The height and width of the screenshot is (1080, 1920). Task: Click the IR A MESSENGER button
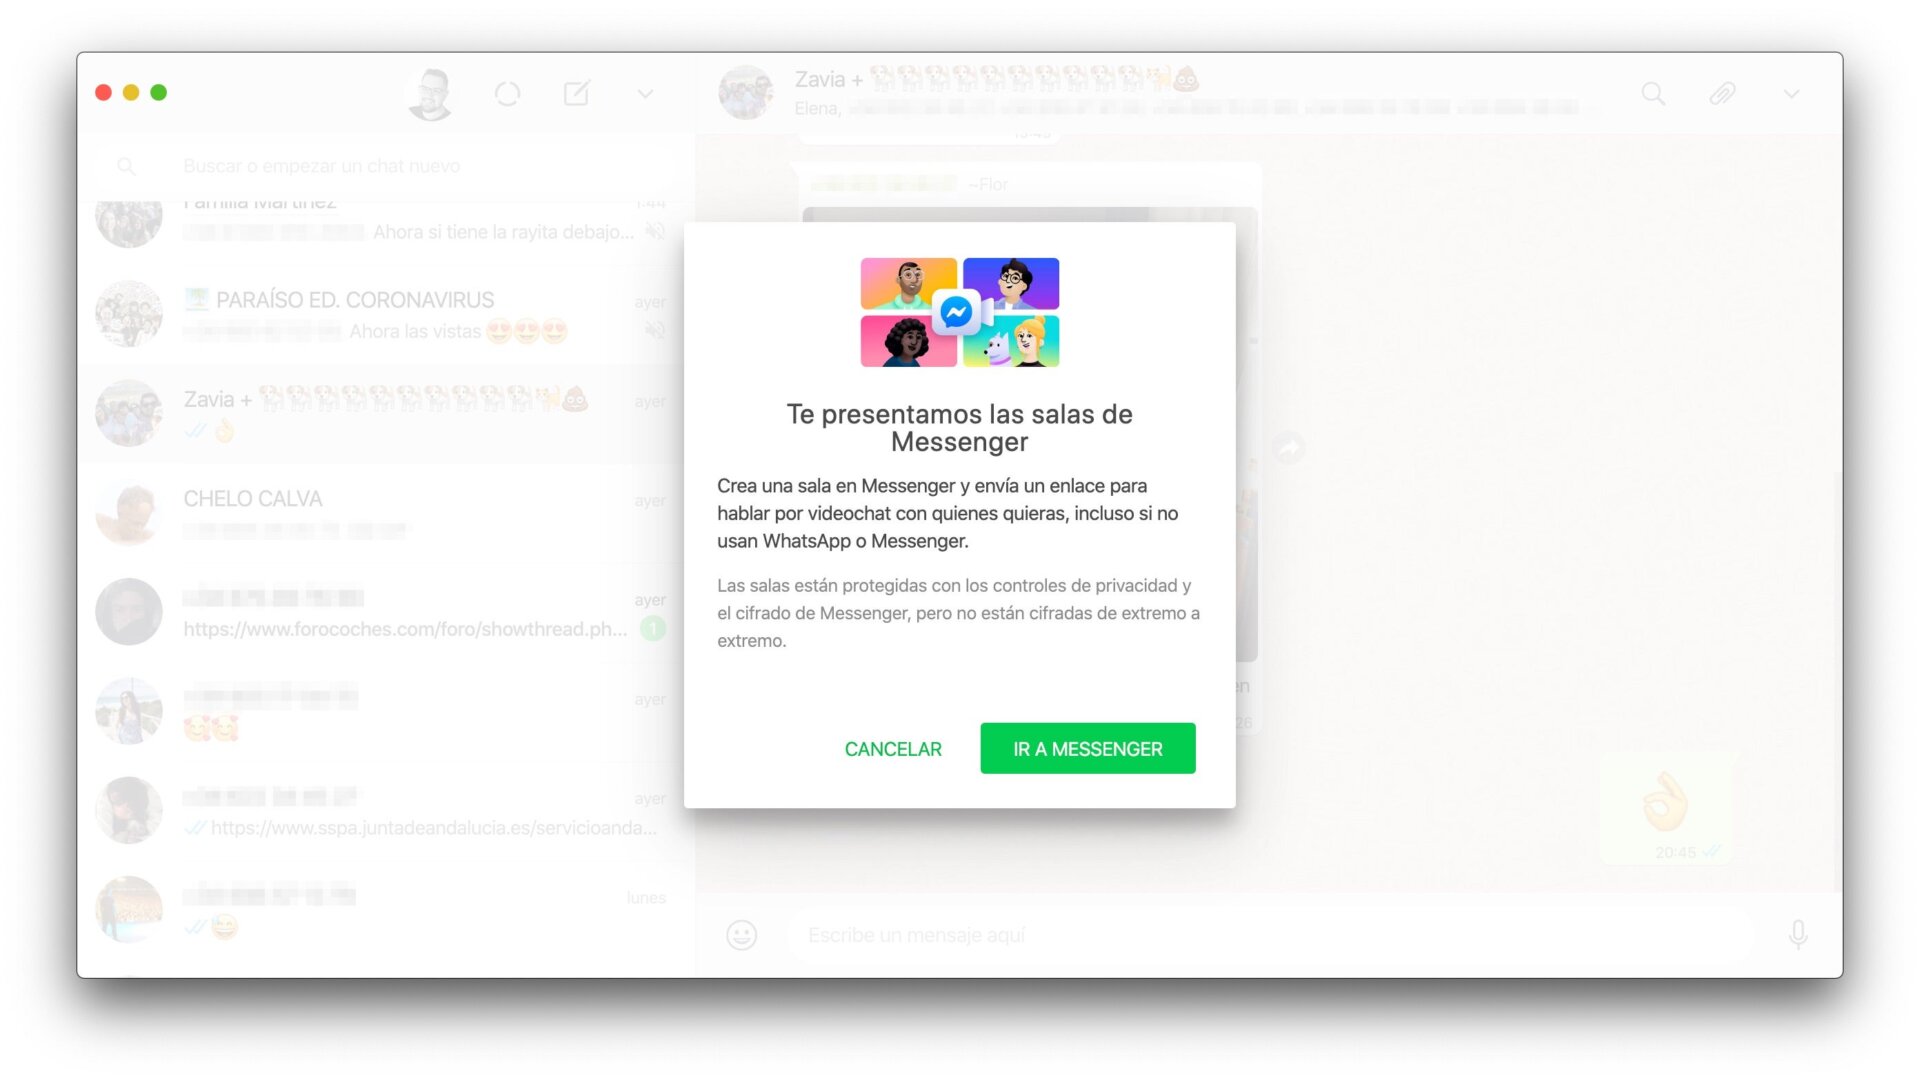pos(1088,749)
